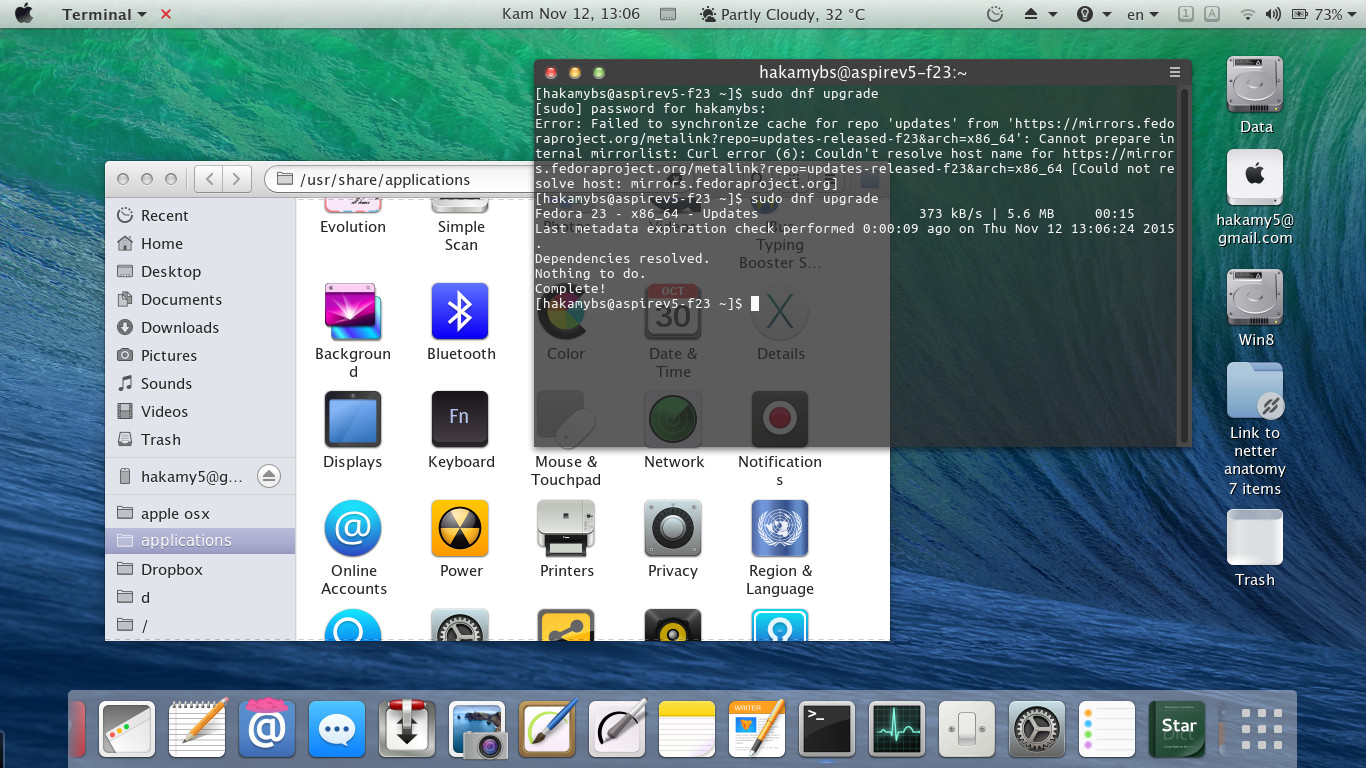Open the Link to netter anatomy folder
This screenshot has width=1366, height=768.
click(1255, 391)
